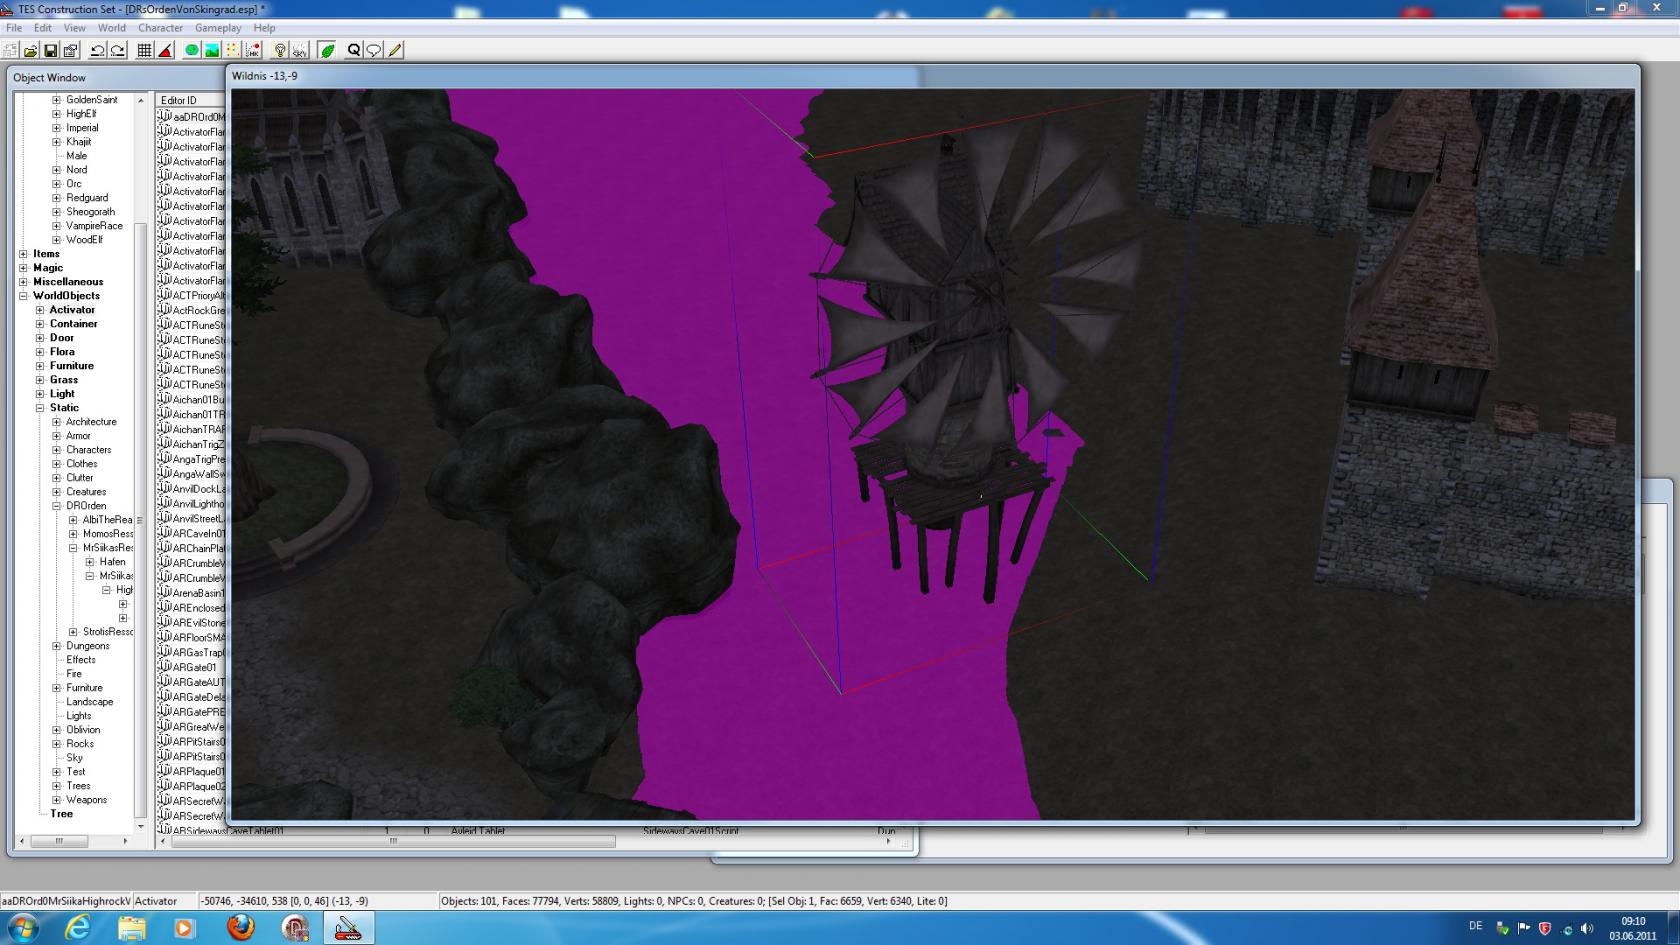The width and height of the screenshot is (1680, 945).
Task: Open Firefox from the Windows taskbar
Action: click(240, 927)
